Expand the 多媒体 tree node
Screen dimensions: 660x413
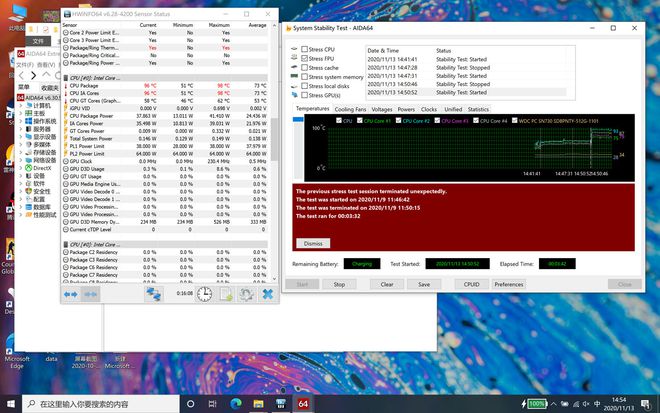point(21,144)
